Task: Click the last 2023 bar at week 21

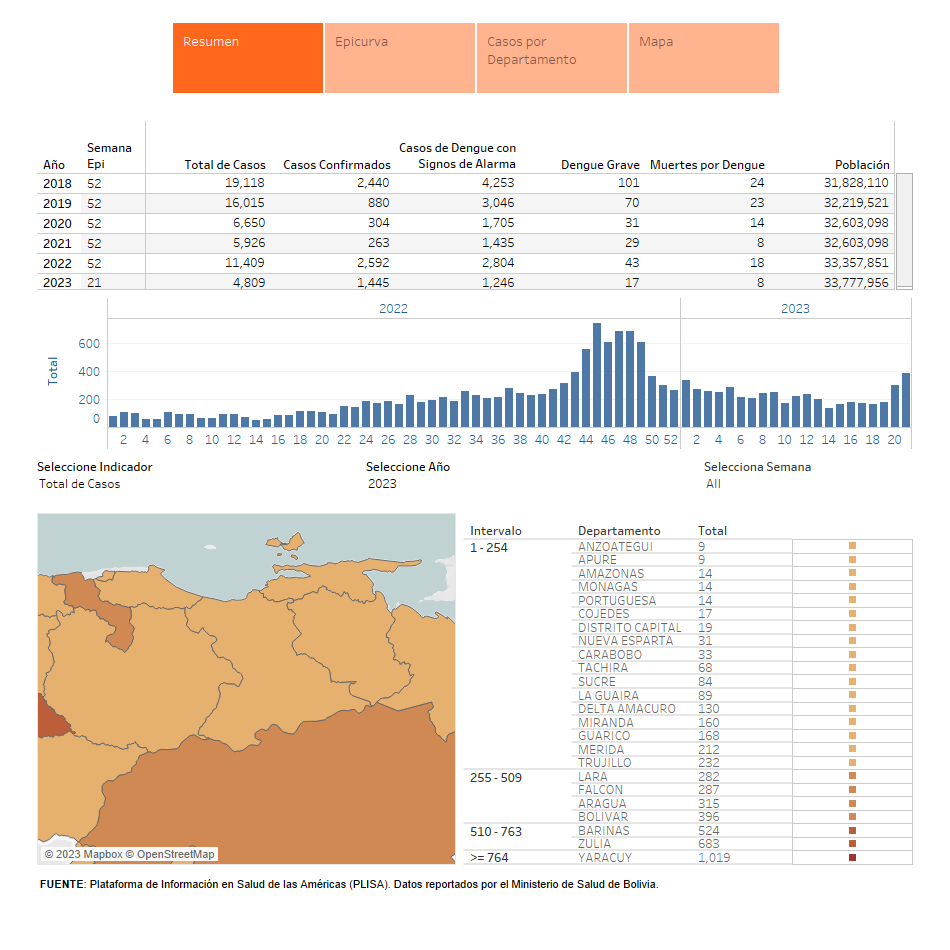Action: tap(906, 400)
